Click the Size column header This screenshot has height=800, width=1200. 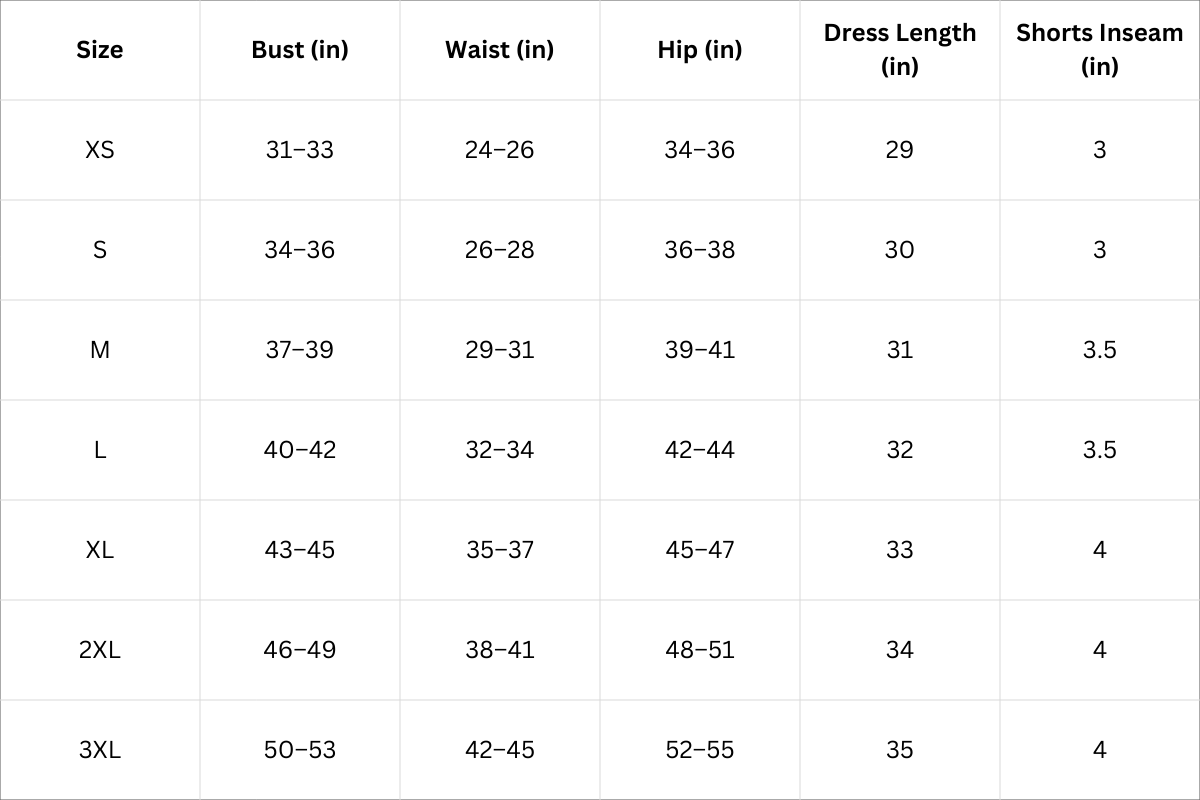pyautogui.click(x=100, y=50)
